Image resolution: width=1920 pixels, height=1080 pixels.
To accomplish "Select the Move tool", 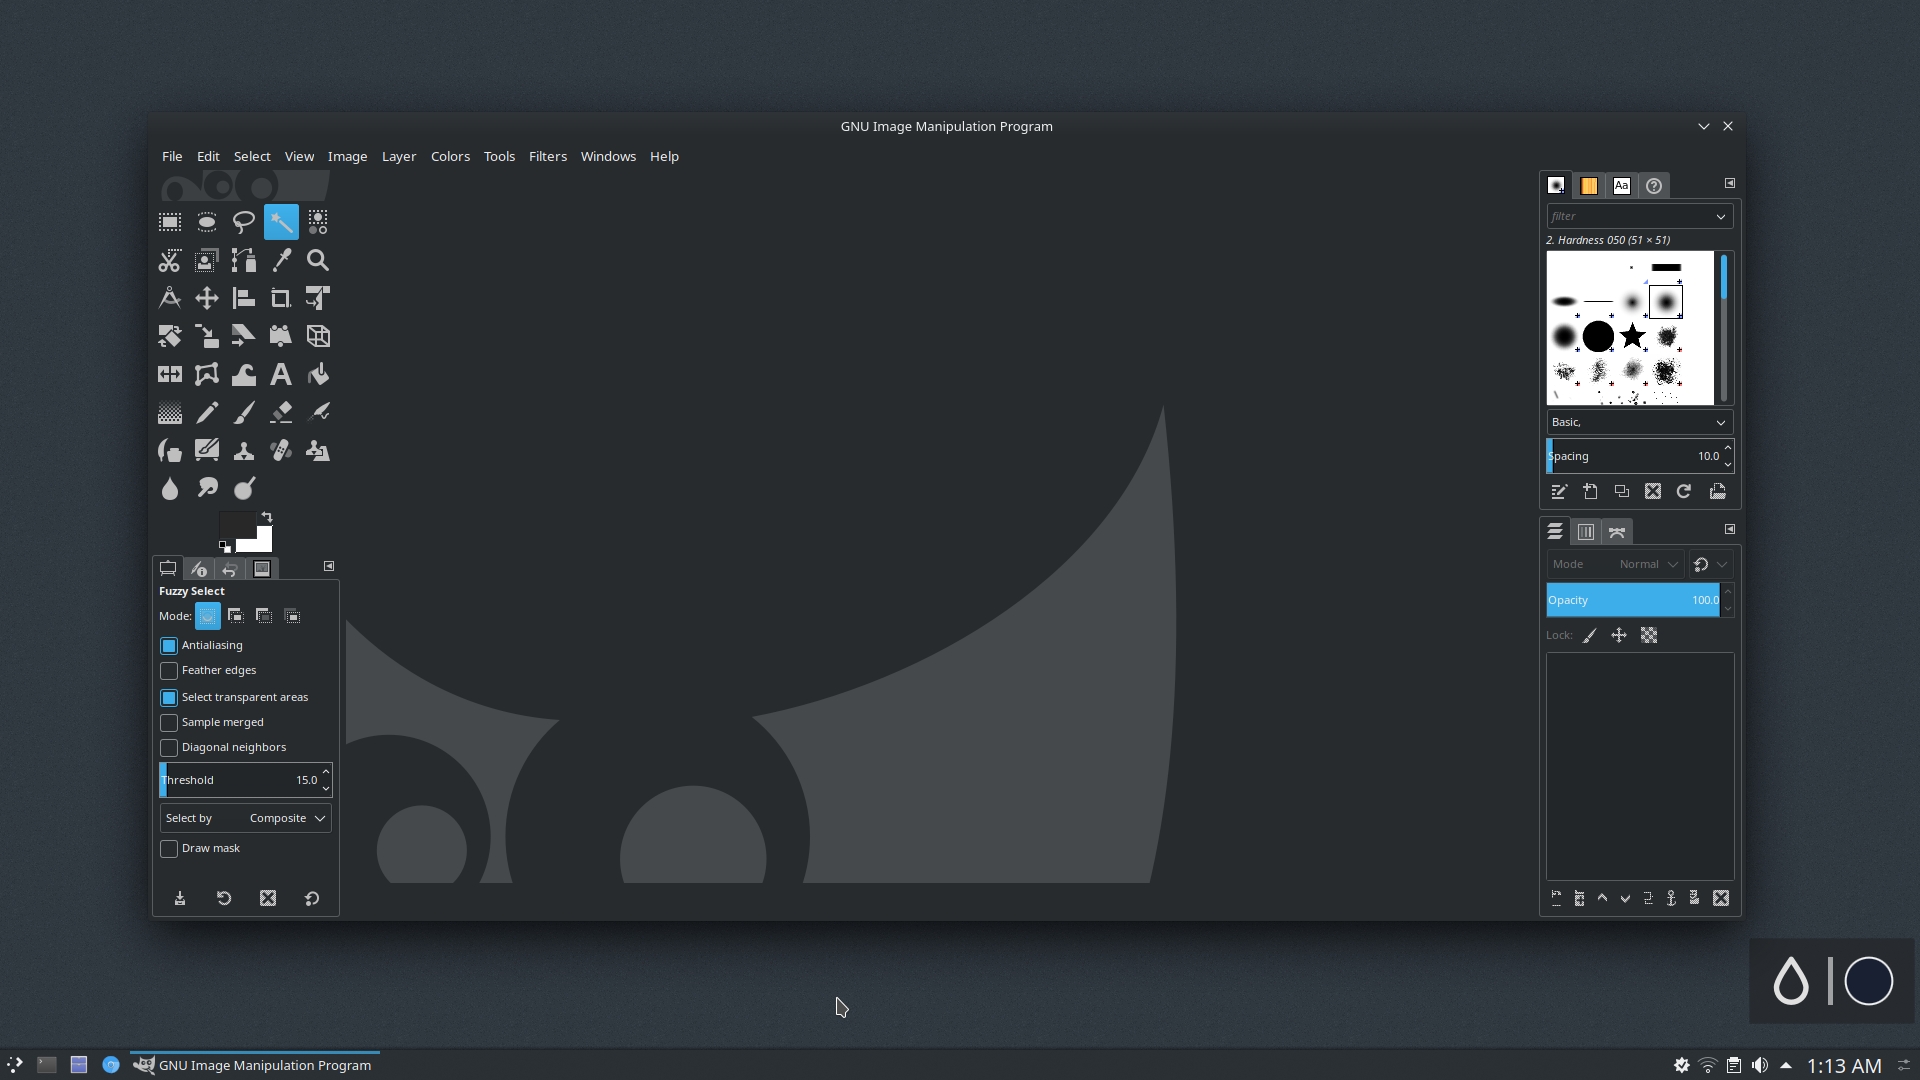I will [207, 298].
